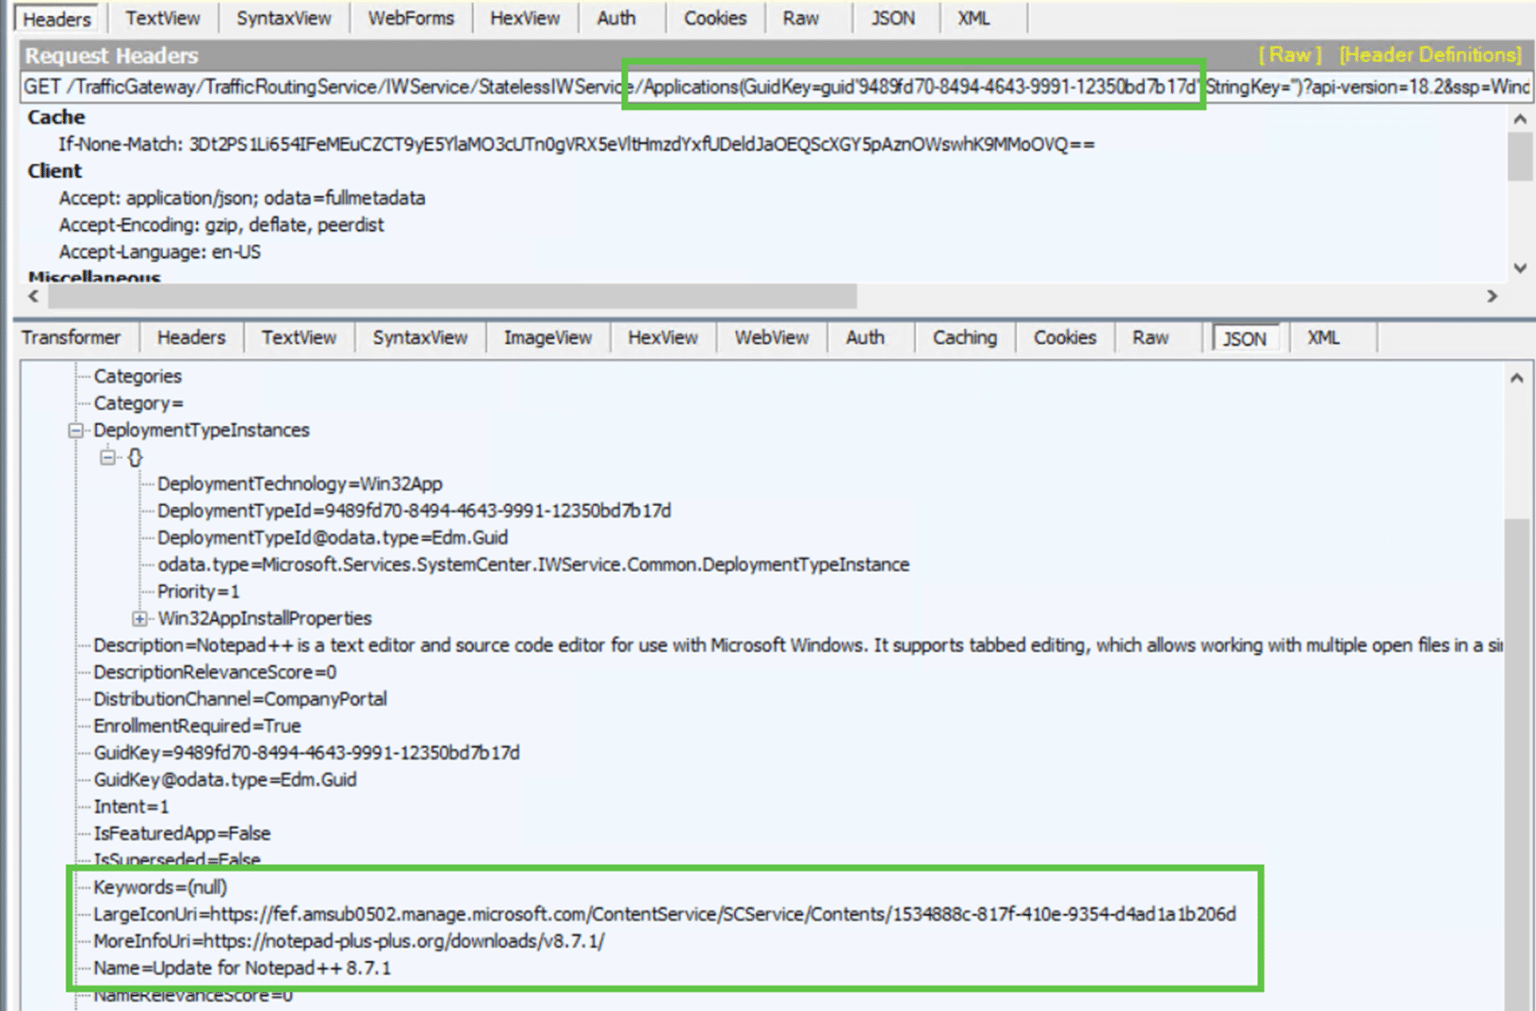
Task: Open the HexView tab in the top pane
Action: (524, 17)
